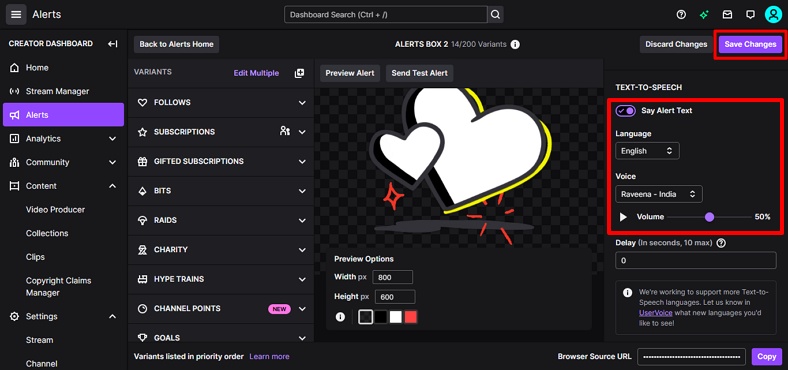Click the Goals trophy icon
Screen dimensions: 788x370
tap(142, 338)
